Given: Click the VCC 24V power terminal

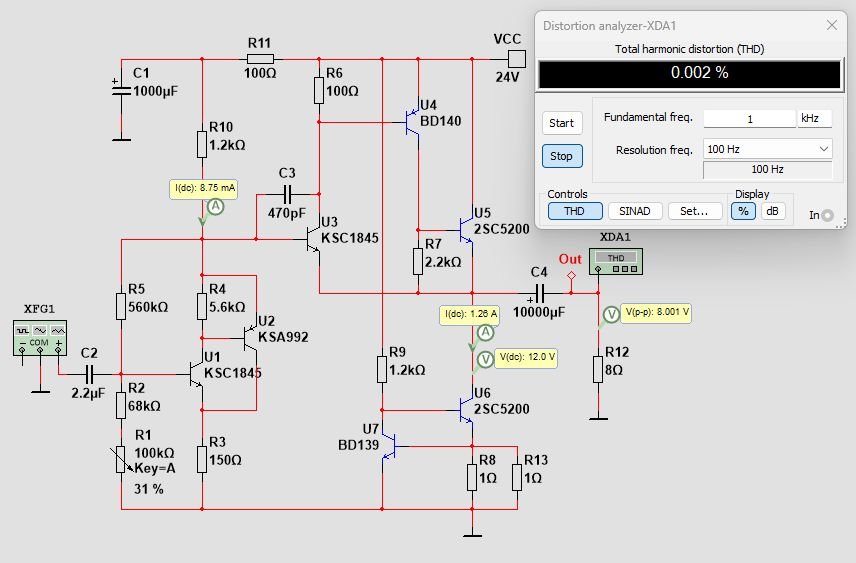Looking at the screenshot, I should [x=517, y=59].
